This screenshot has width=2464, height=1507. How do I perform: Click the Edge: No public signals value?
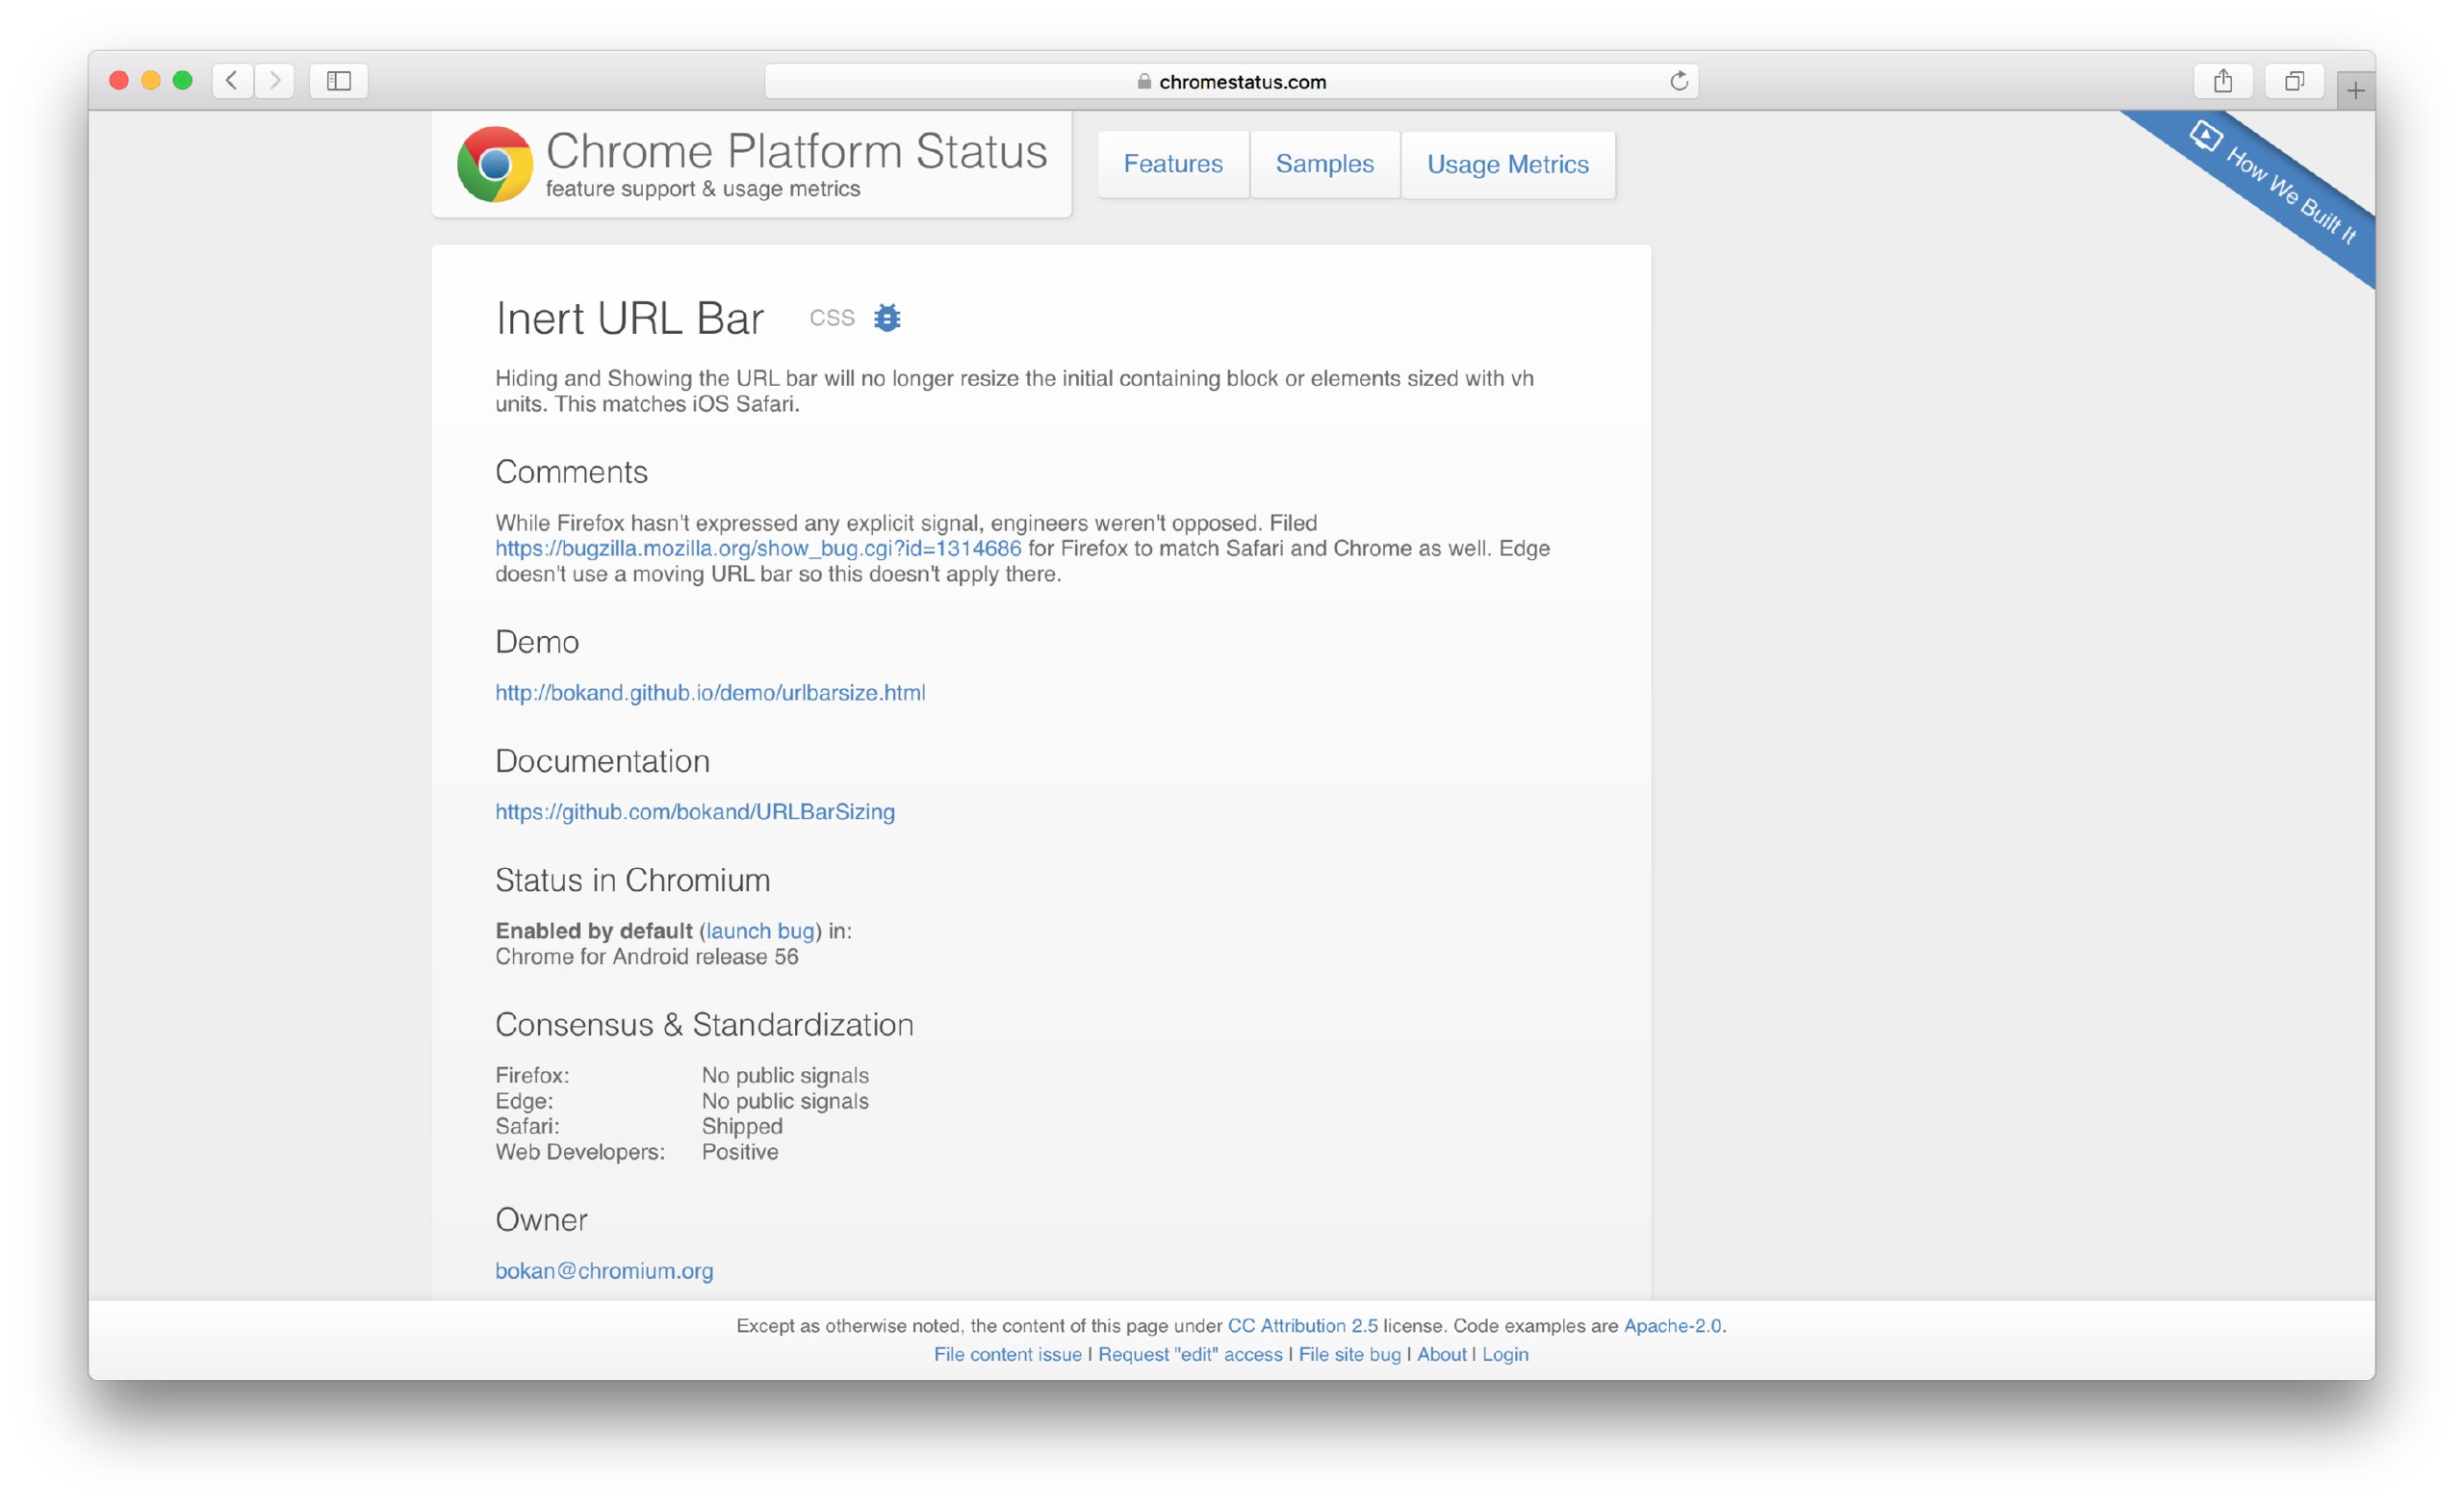coord(785,1101)
